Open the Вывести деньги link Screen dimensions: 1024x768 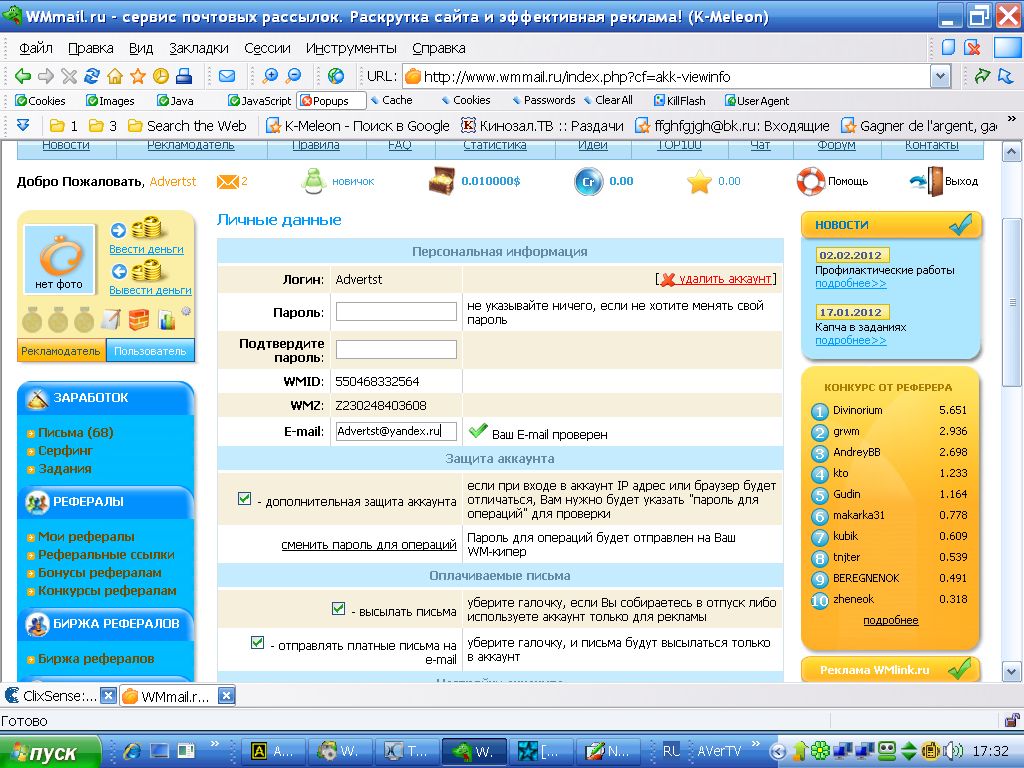coord(150,290)
